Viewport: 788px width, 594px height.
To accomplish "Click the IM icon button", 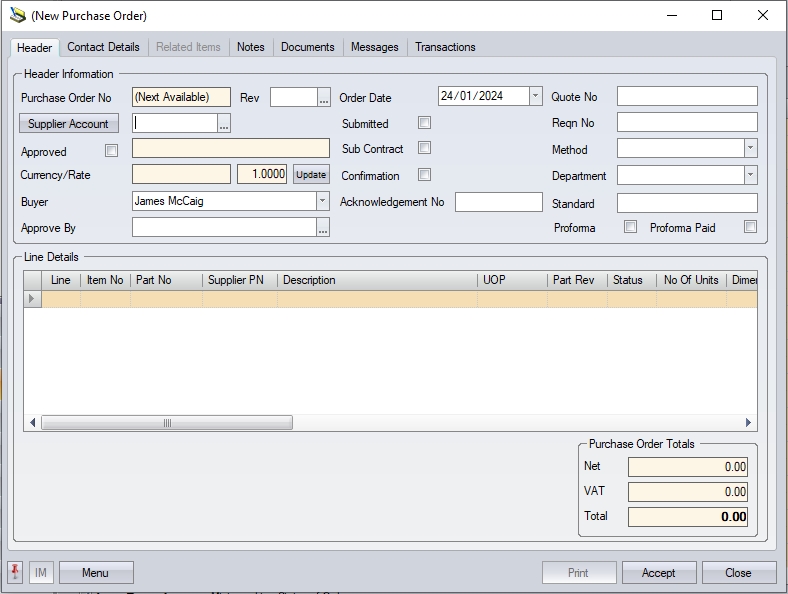I will tap(41, 573).
